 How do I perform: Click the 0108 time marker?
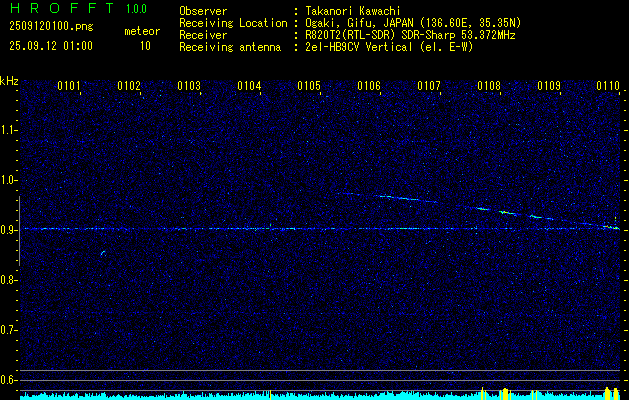click(x=489, y=86)
